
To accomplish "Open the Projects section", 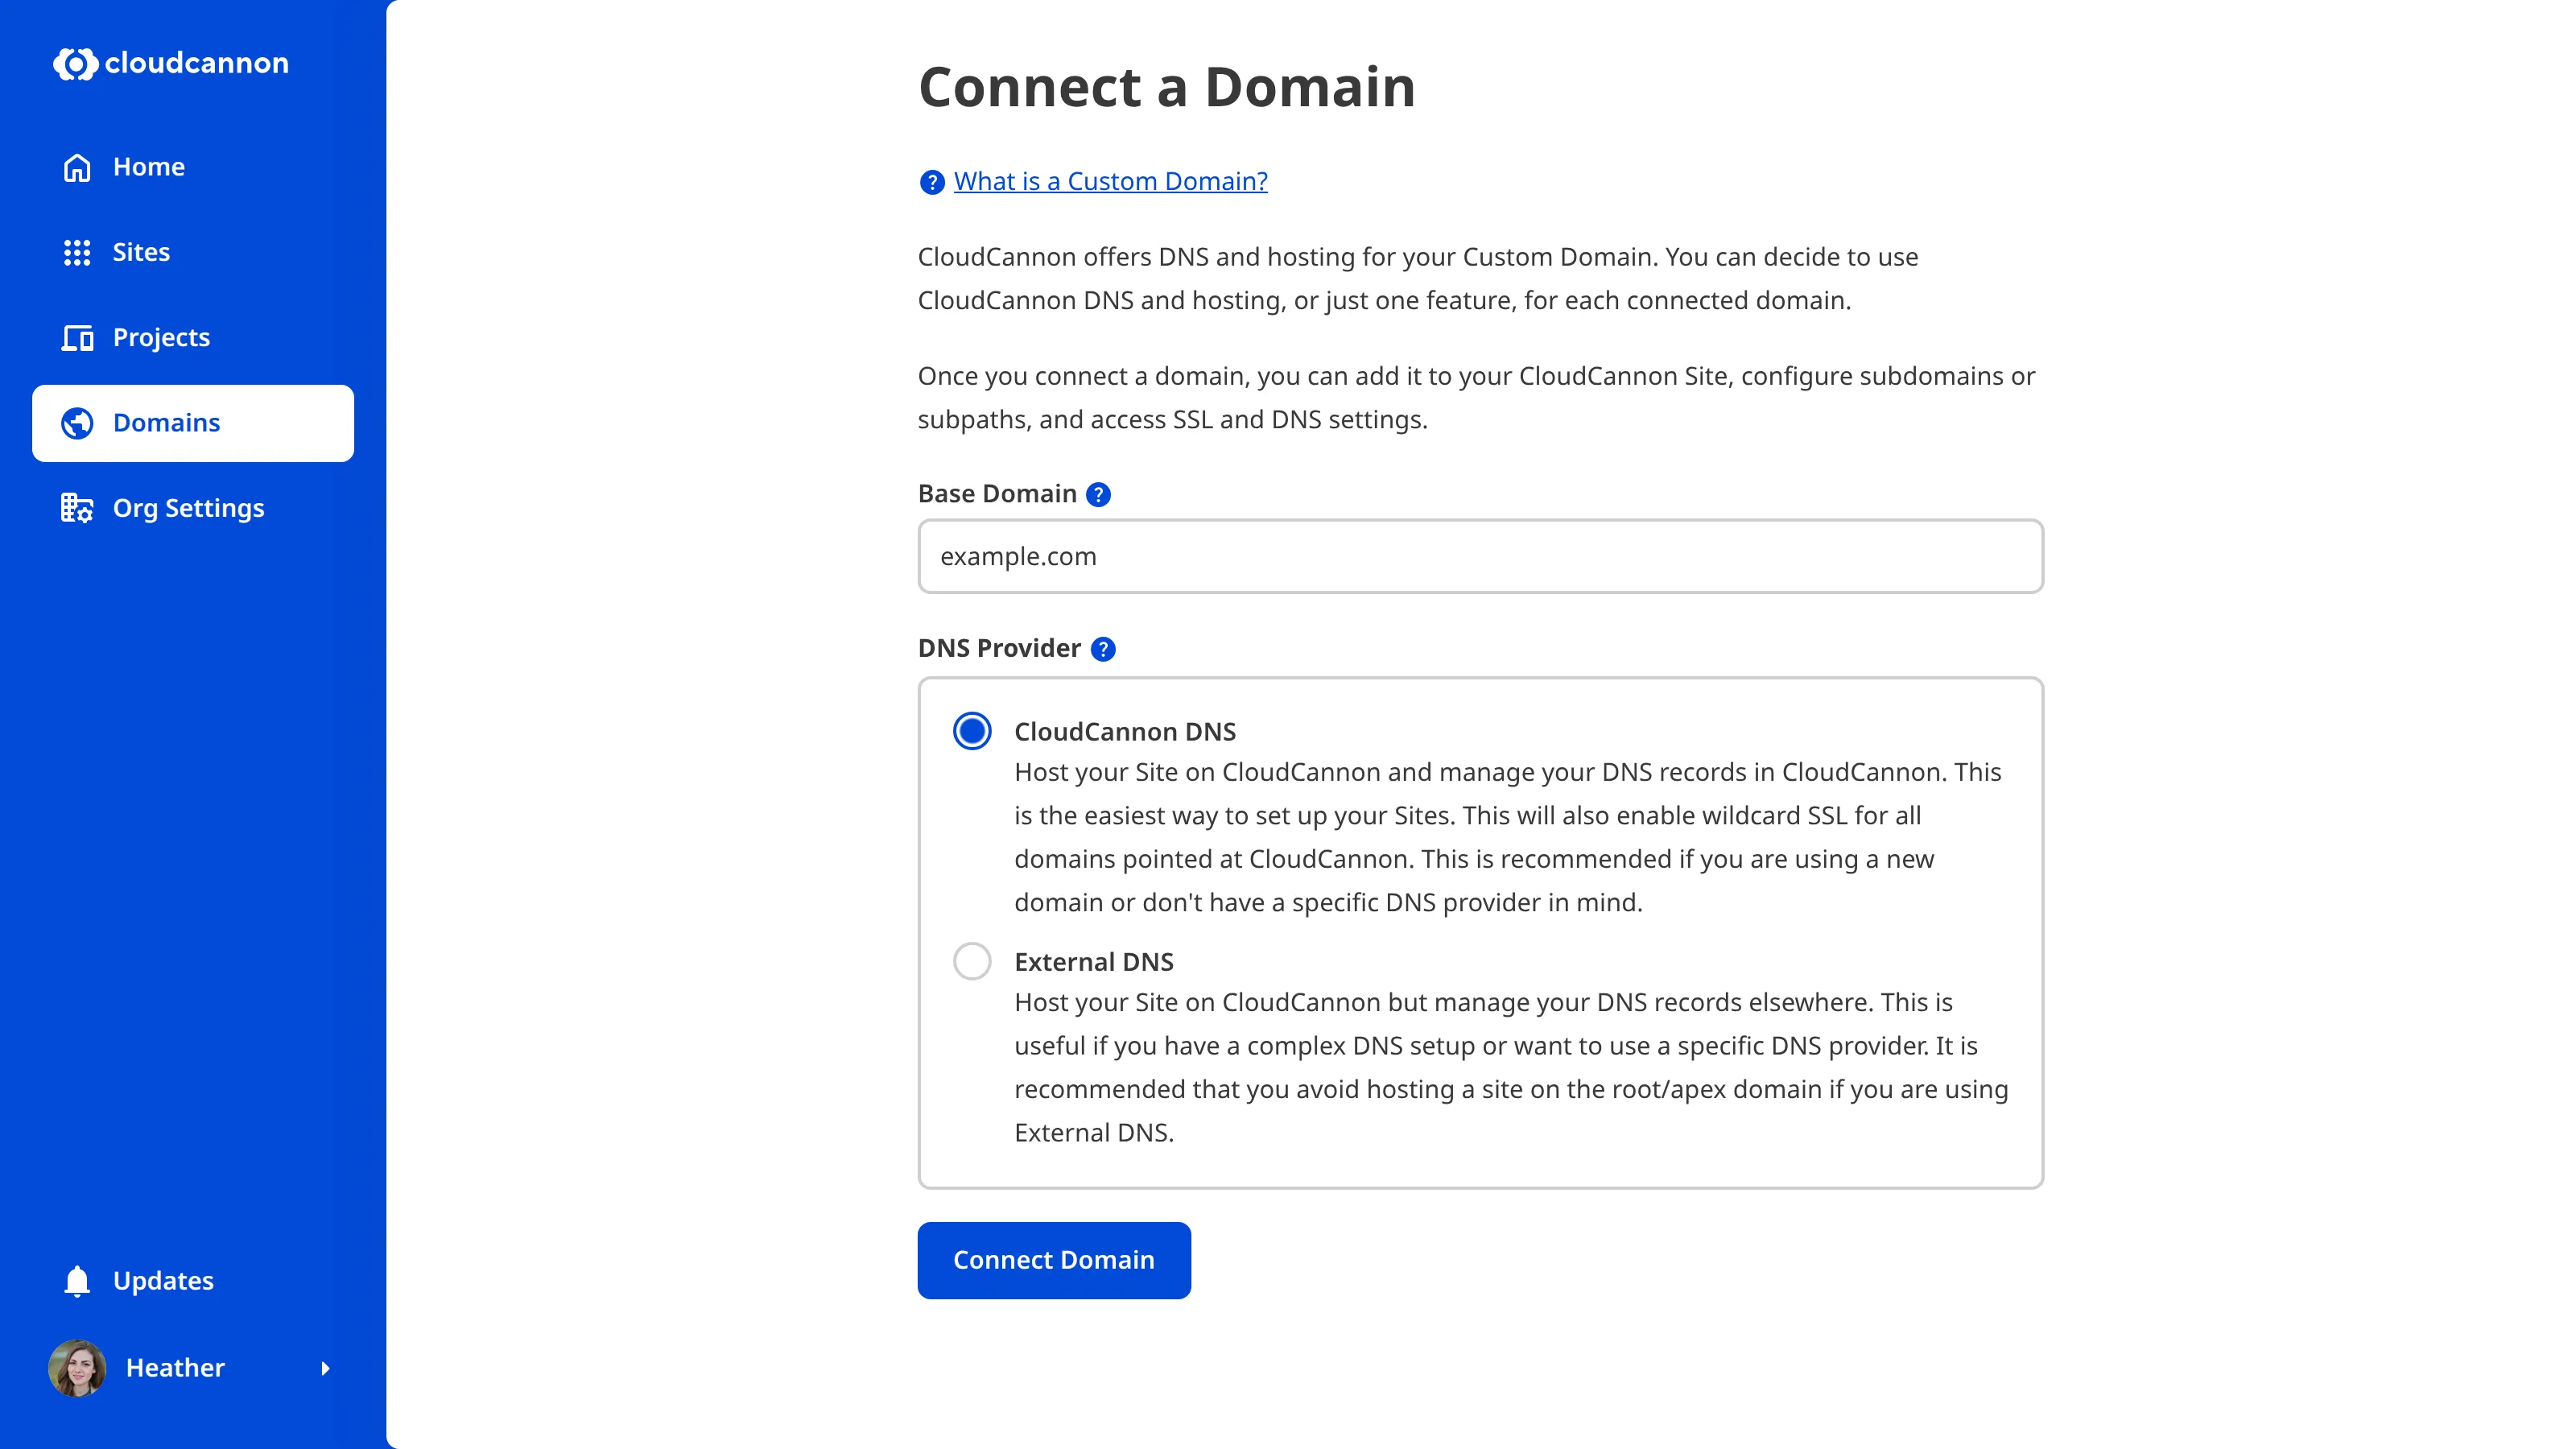I will tap(160, 338).
